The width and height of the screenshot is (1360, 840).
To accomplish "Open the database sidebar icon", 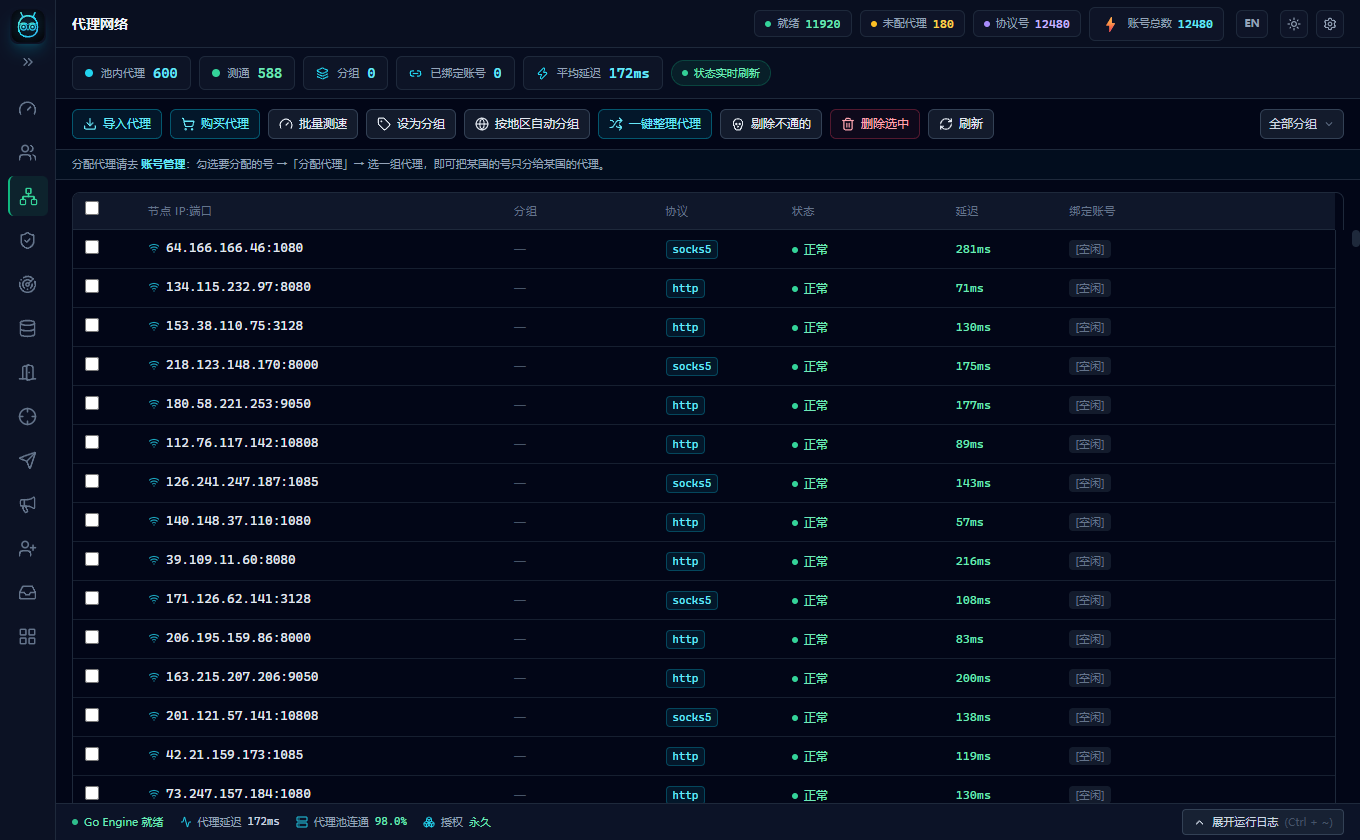I will pos(28,328).
